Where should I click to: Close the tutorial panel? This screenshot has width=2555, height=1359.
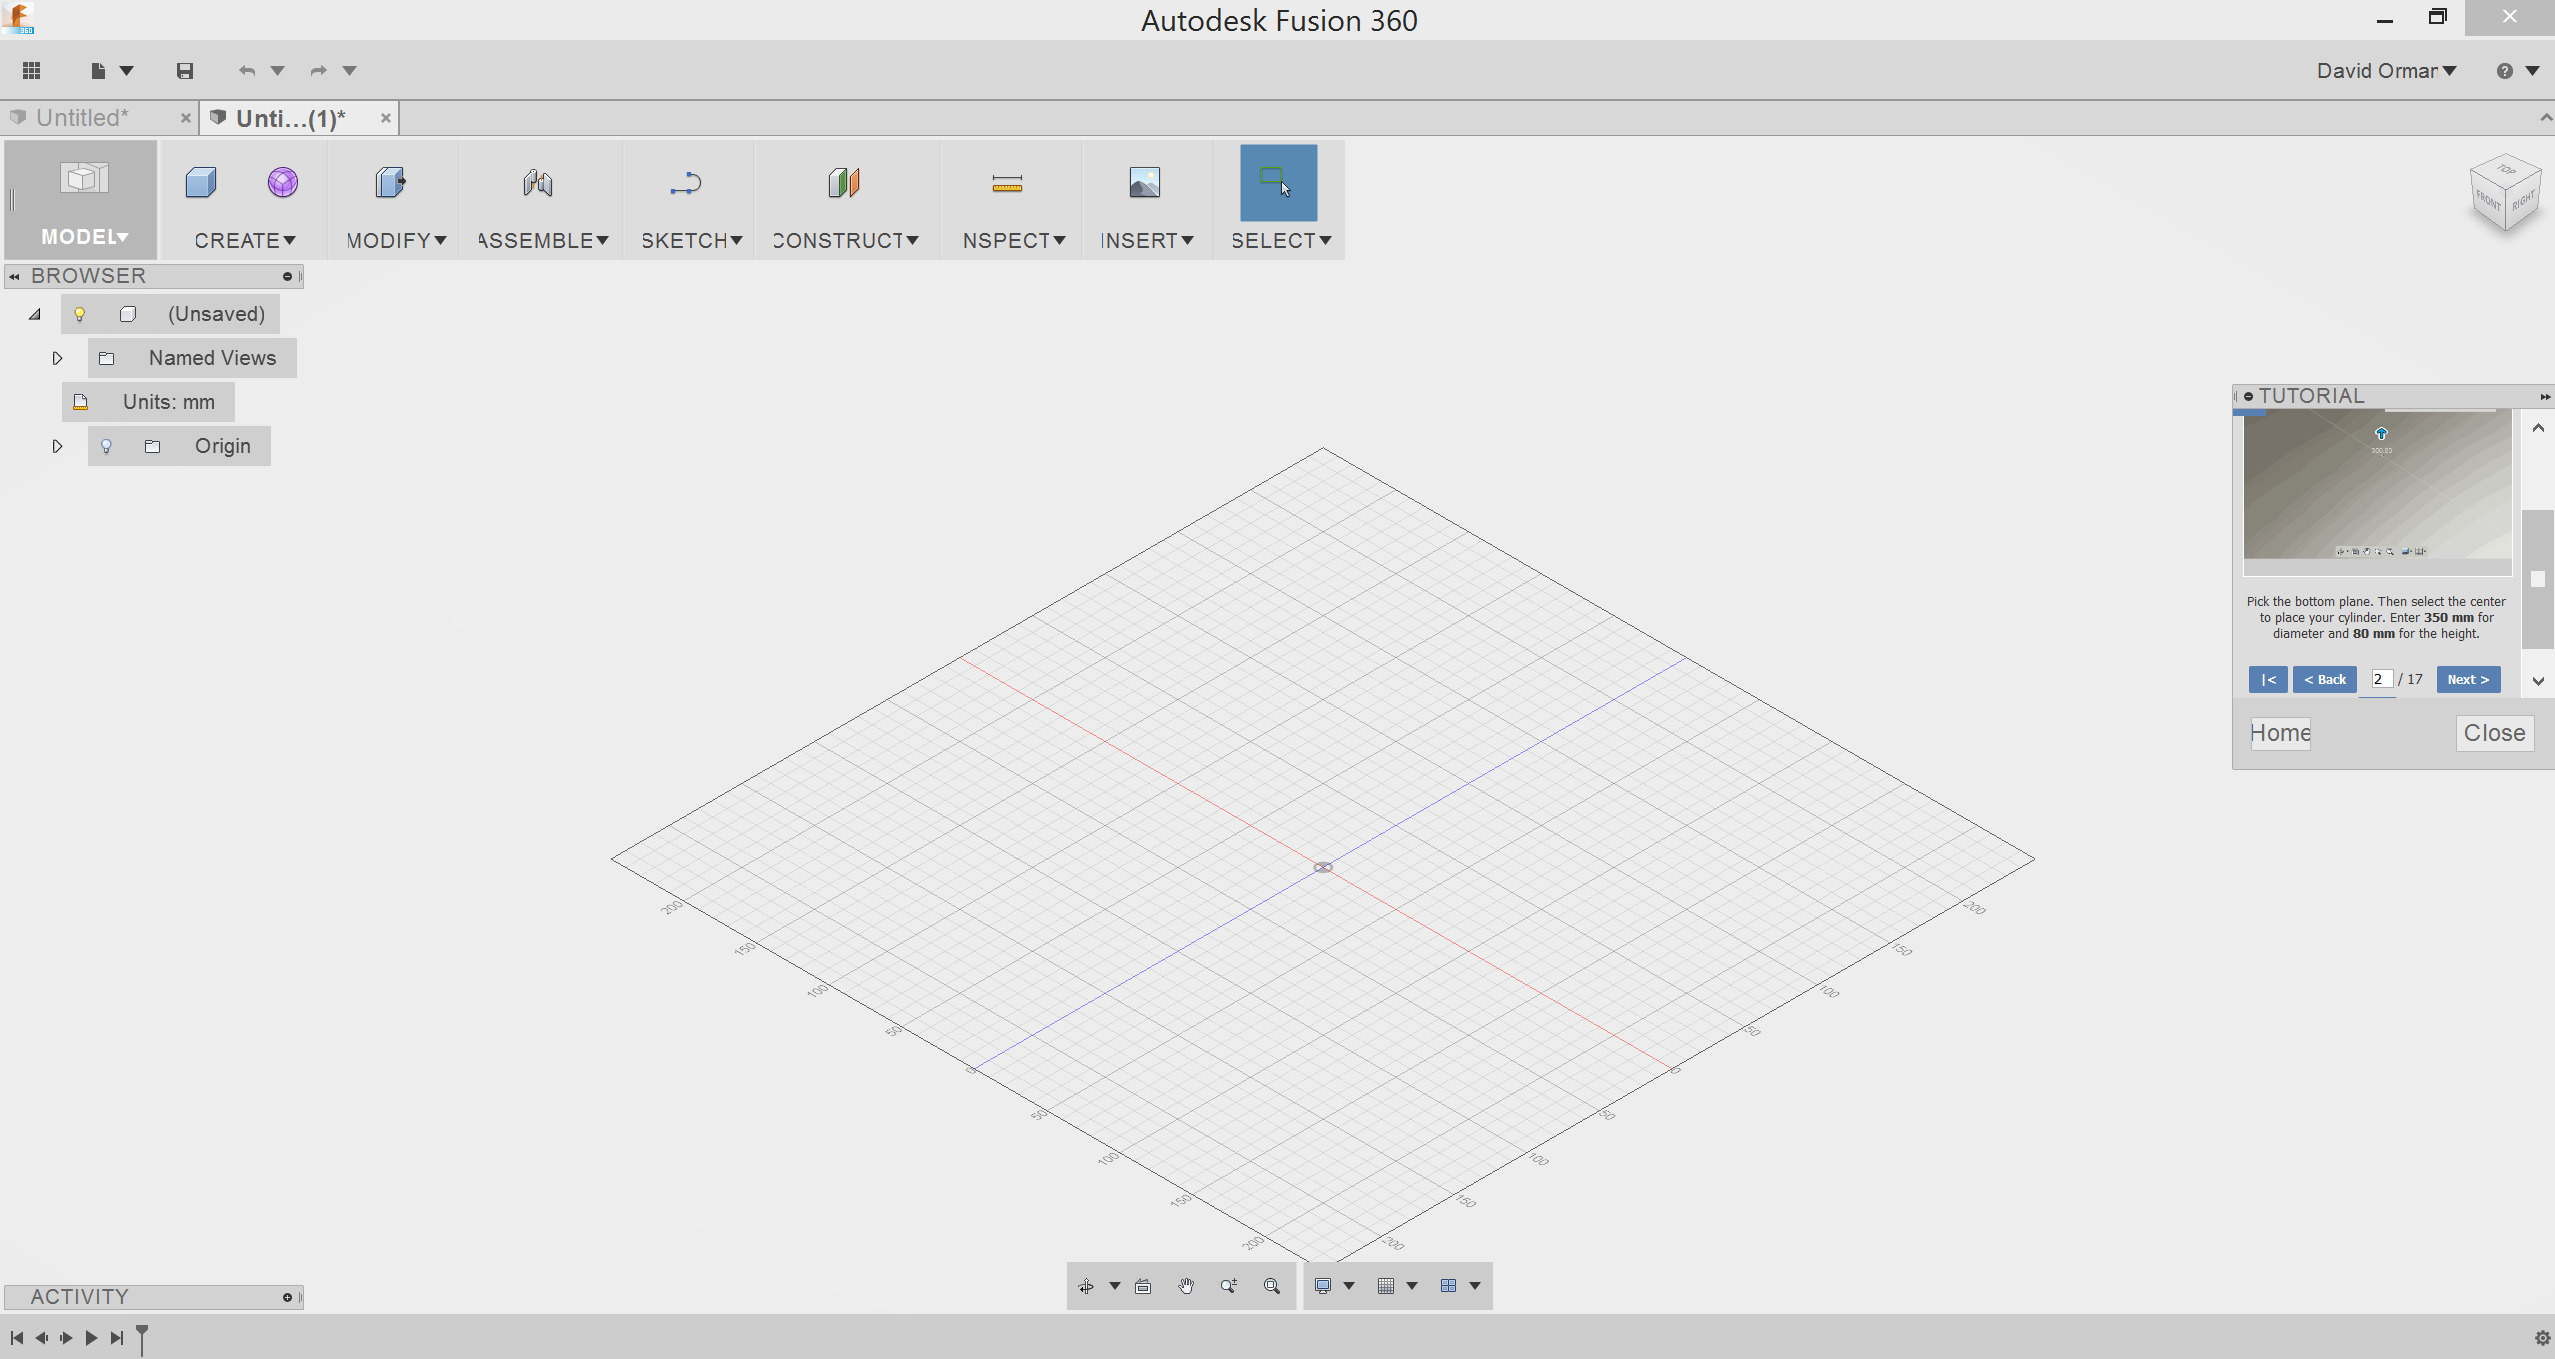coord(2494,733)
